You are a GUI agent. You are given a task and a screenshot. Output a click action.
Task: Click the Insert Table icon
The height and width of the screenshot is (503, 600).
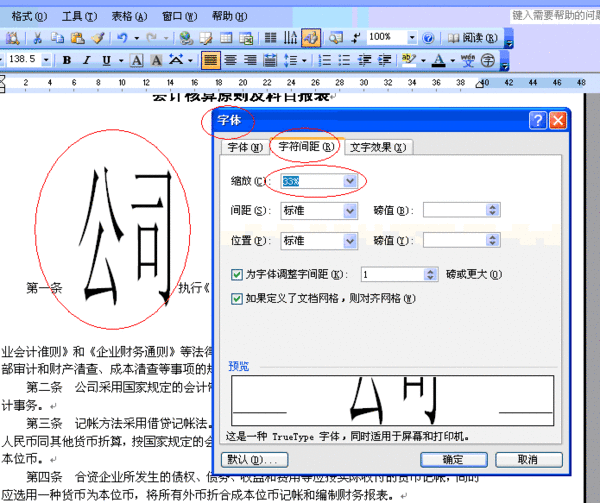point(226,38)
